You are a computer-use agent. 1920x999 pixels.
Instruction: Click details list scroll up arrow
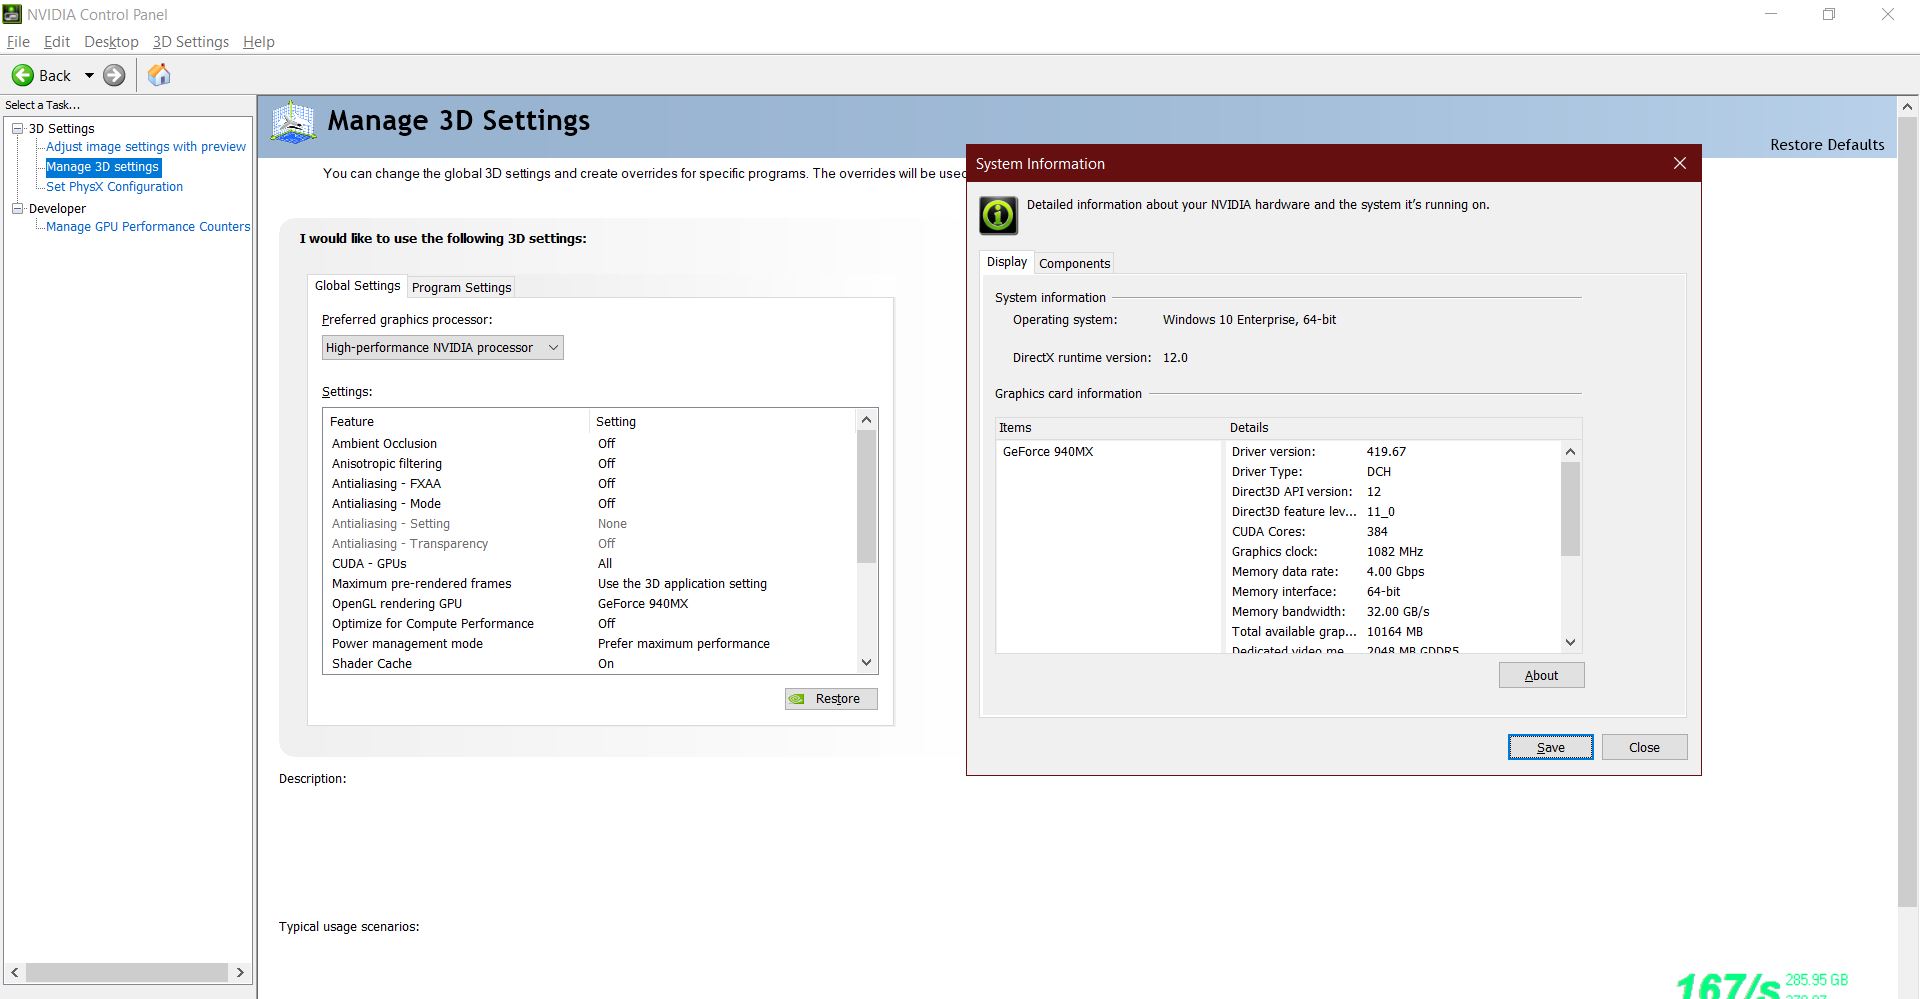tap(1571, 452)
